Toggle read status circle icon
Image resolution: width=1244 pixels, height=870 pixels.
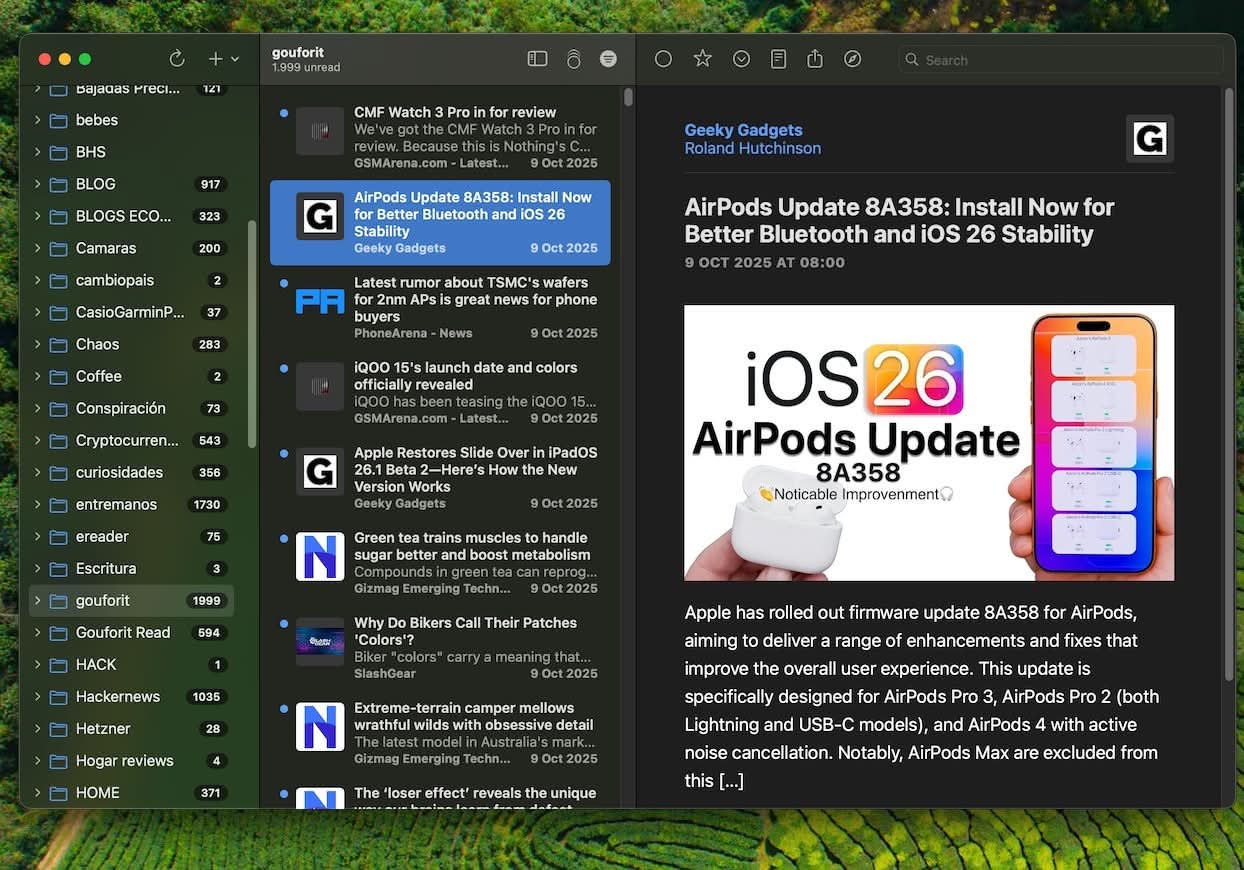[x=663, y=59]
